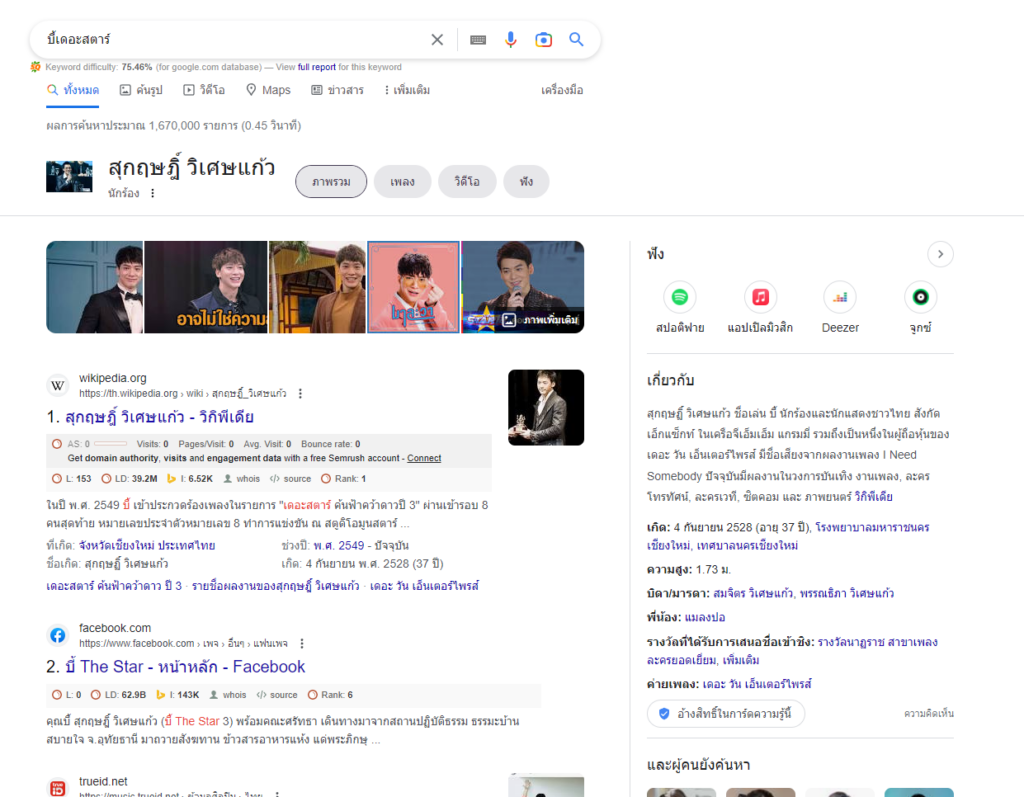
Task: Click the Wikipedia favicon in first result
Action: pos(57,385)
